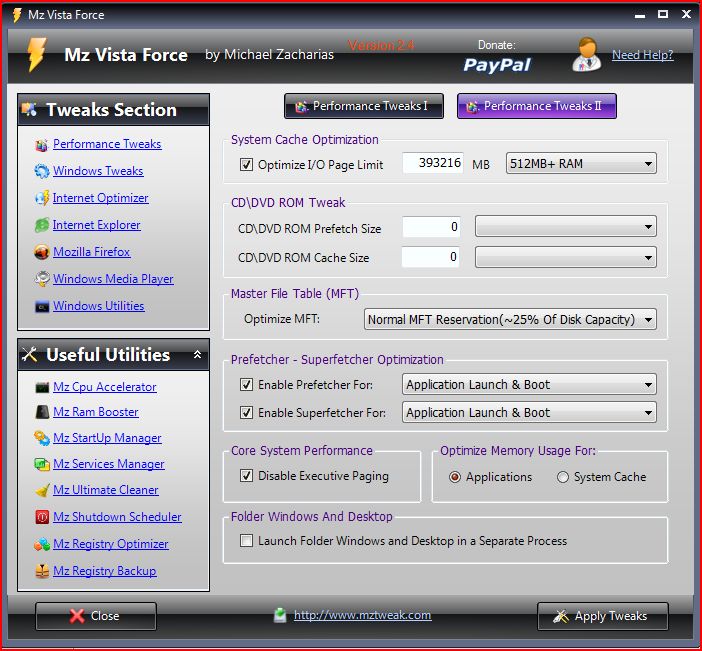
Task: Open Internet Explorer section link
Action: (x=97, y=225)
